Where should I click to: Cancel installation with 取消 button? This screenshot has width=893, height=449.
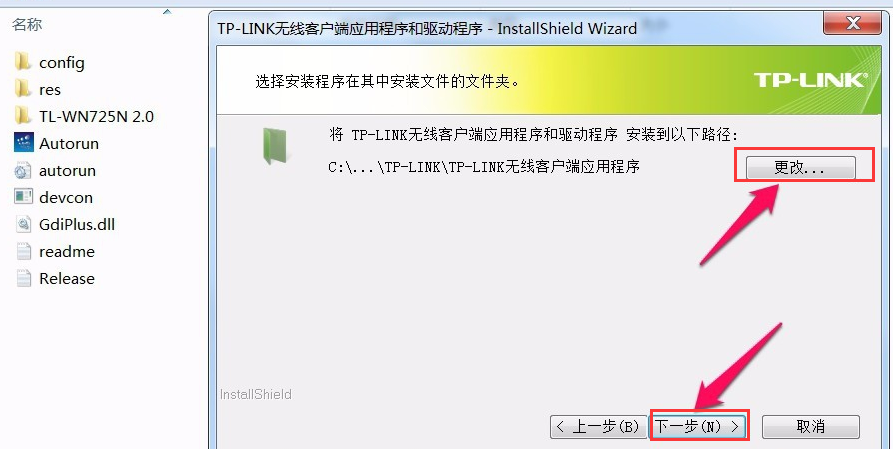point(810,426)
